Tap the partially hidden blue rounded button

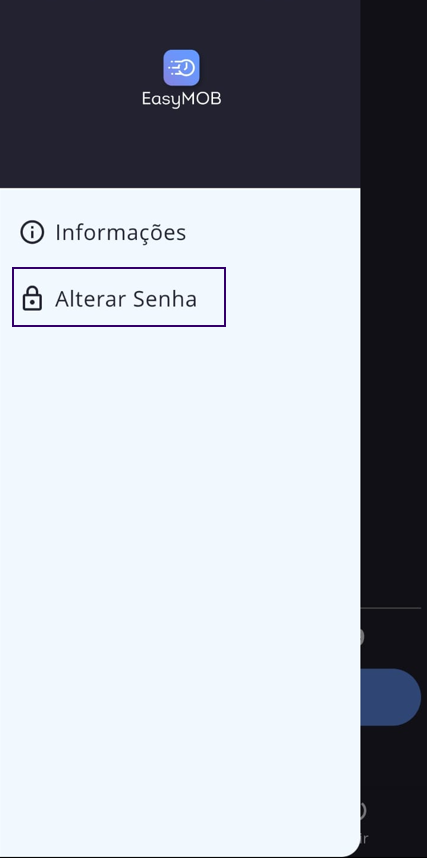point(390,697)
